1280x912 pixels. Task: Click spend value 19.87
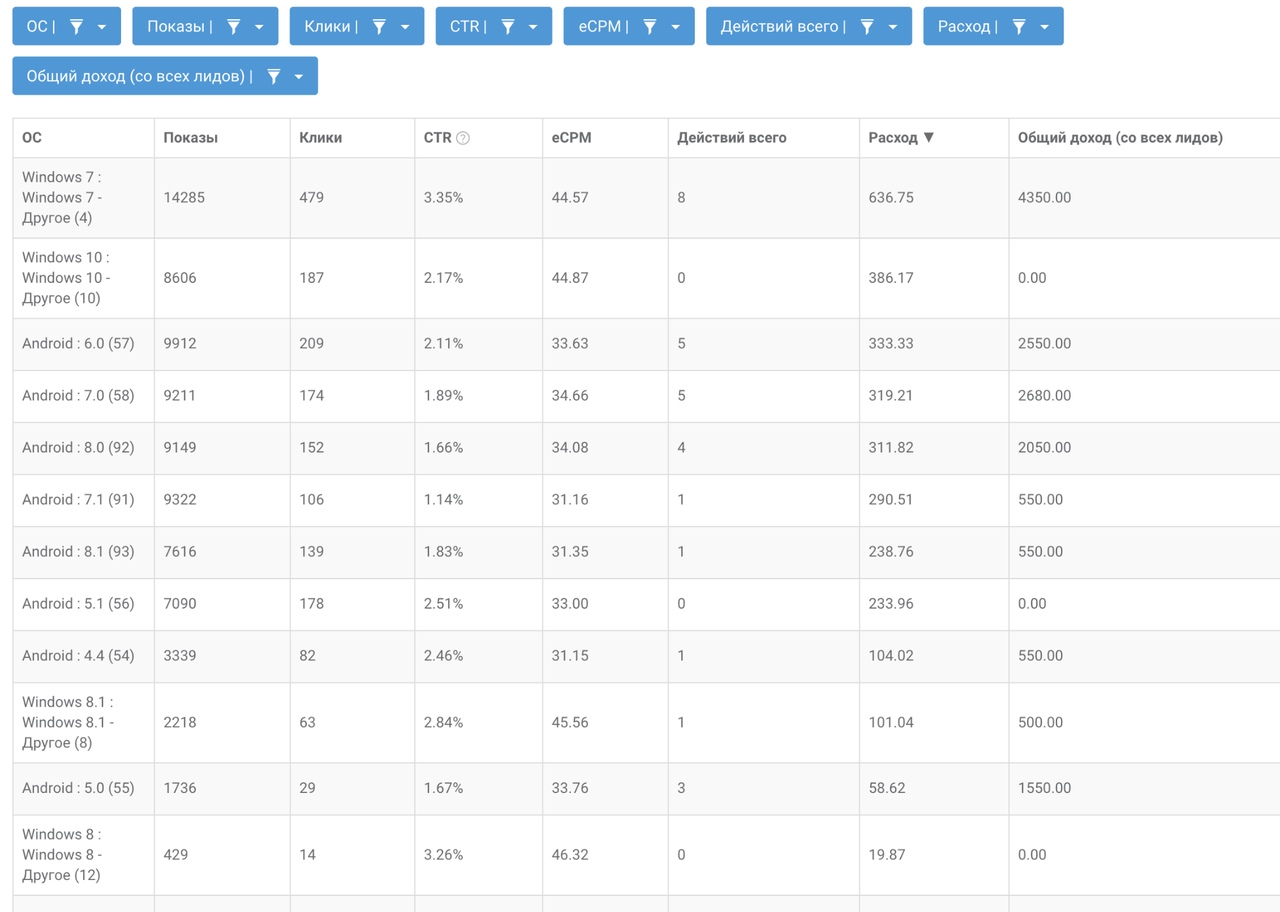tap(887, 854)
